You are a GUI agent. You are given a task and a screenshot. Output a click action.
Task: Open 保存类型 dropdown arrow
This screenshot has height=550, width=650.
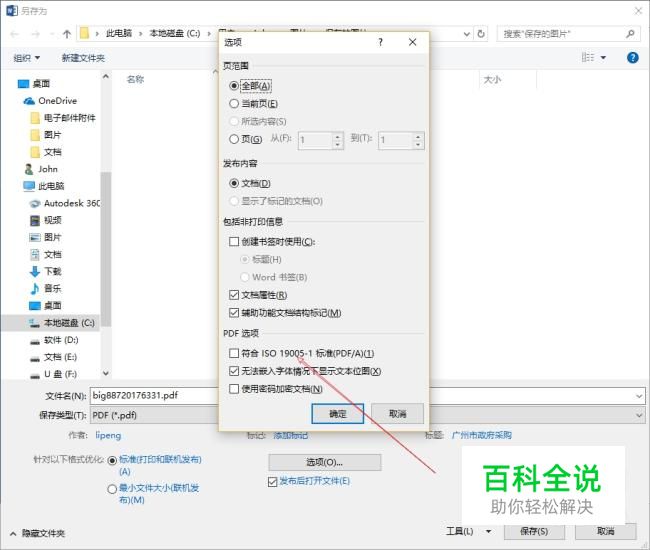pyautogui.click(x=639, y=415)
